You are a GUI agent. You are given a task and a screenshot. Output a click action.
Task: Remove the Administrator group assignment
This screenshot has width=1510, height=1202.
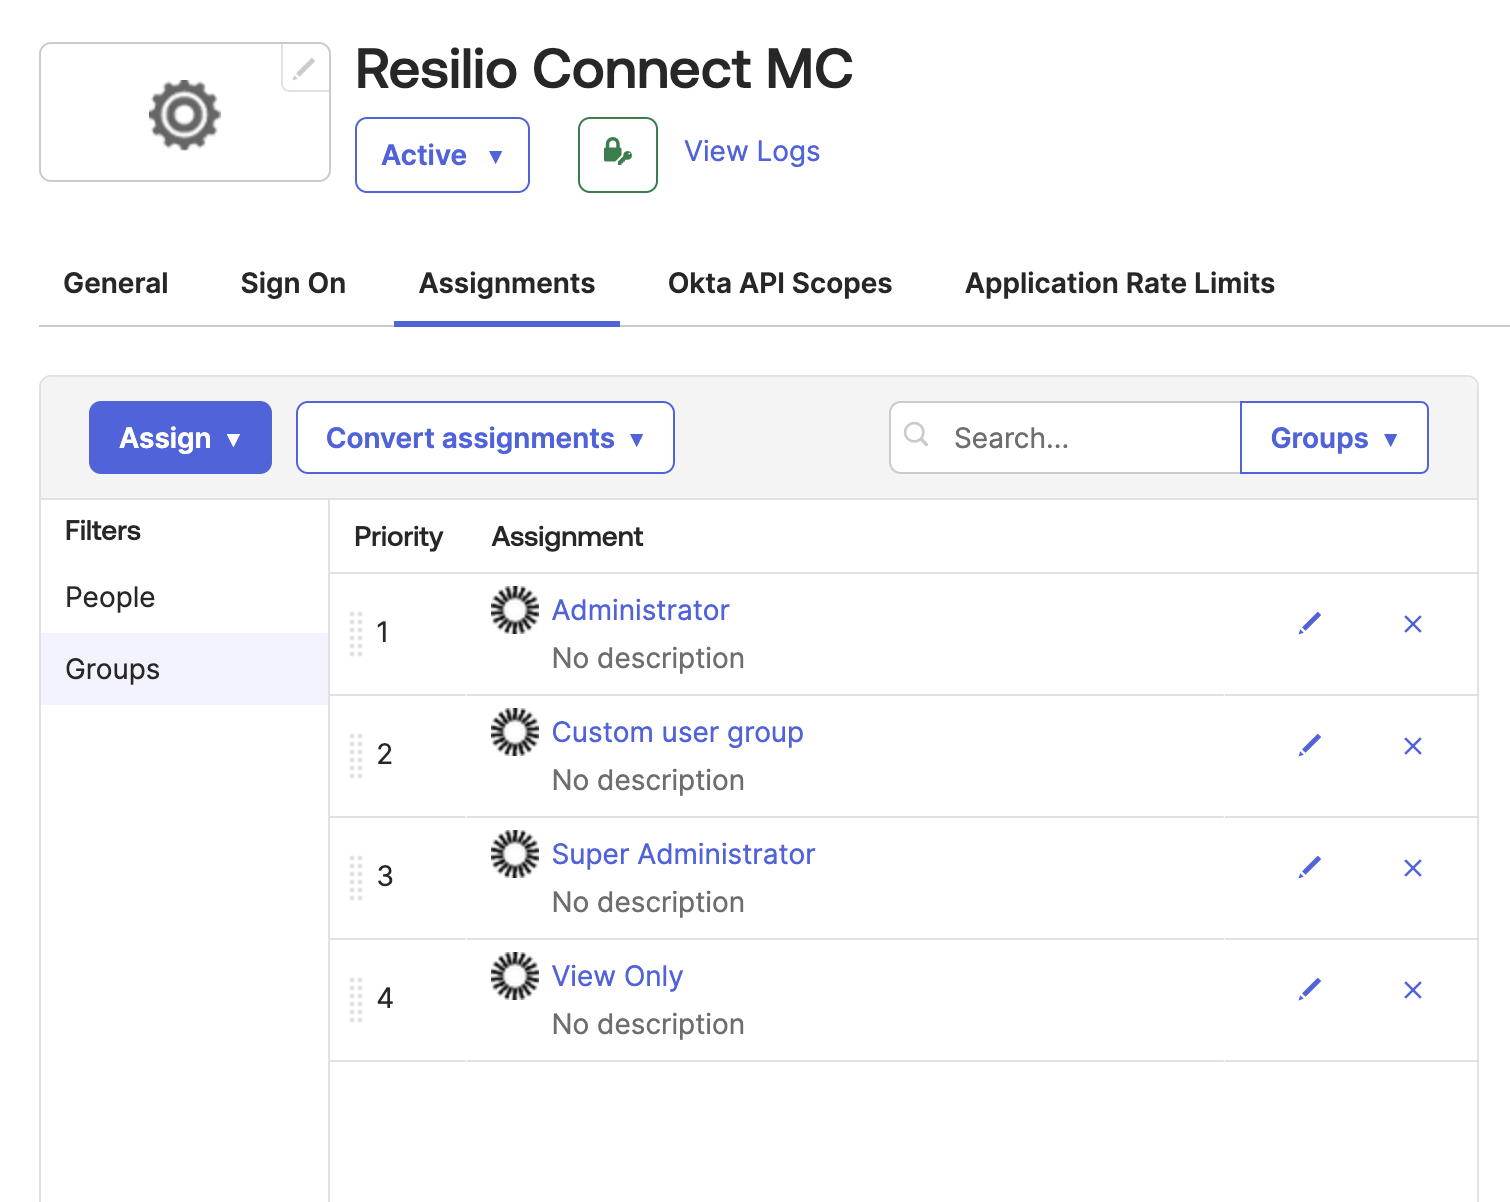pos(1412,624)
